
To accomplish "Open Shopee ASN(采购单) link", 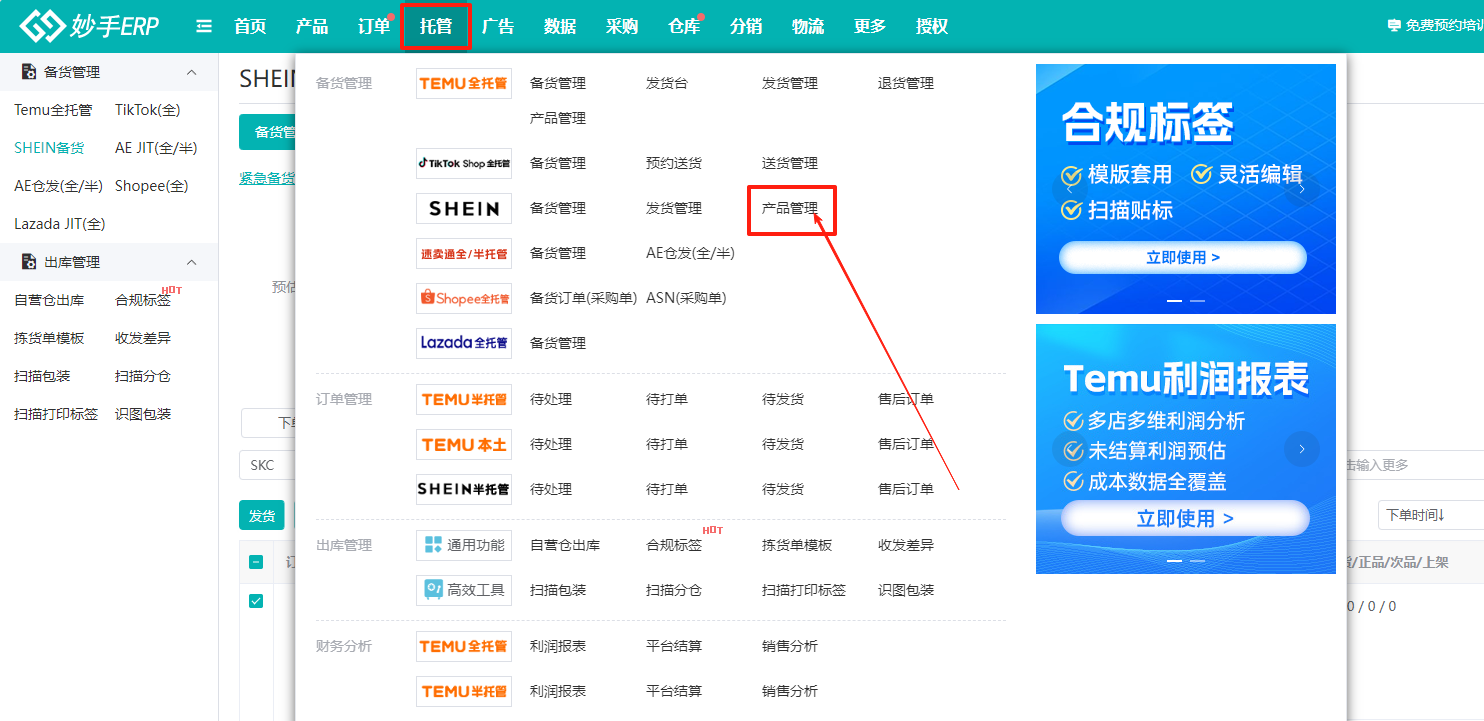I will coord(686,298).
